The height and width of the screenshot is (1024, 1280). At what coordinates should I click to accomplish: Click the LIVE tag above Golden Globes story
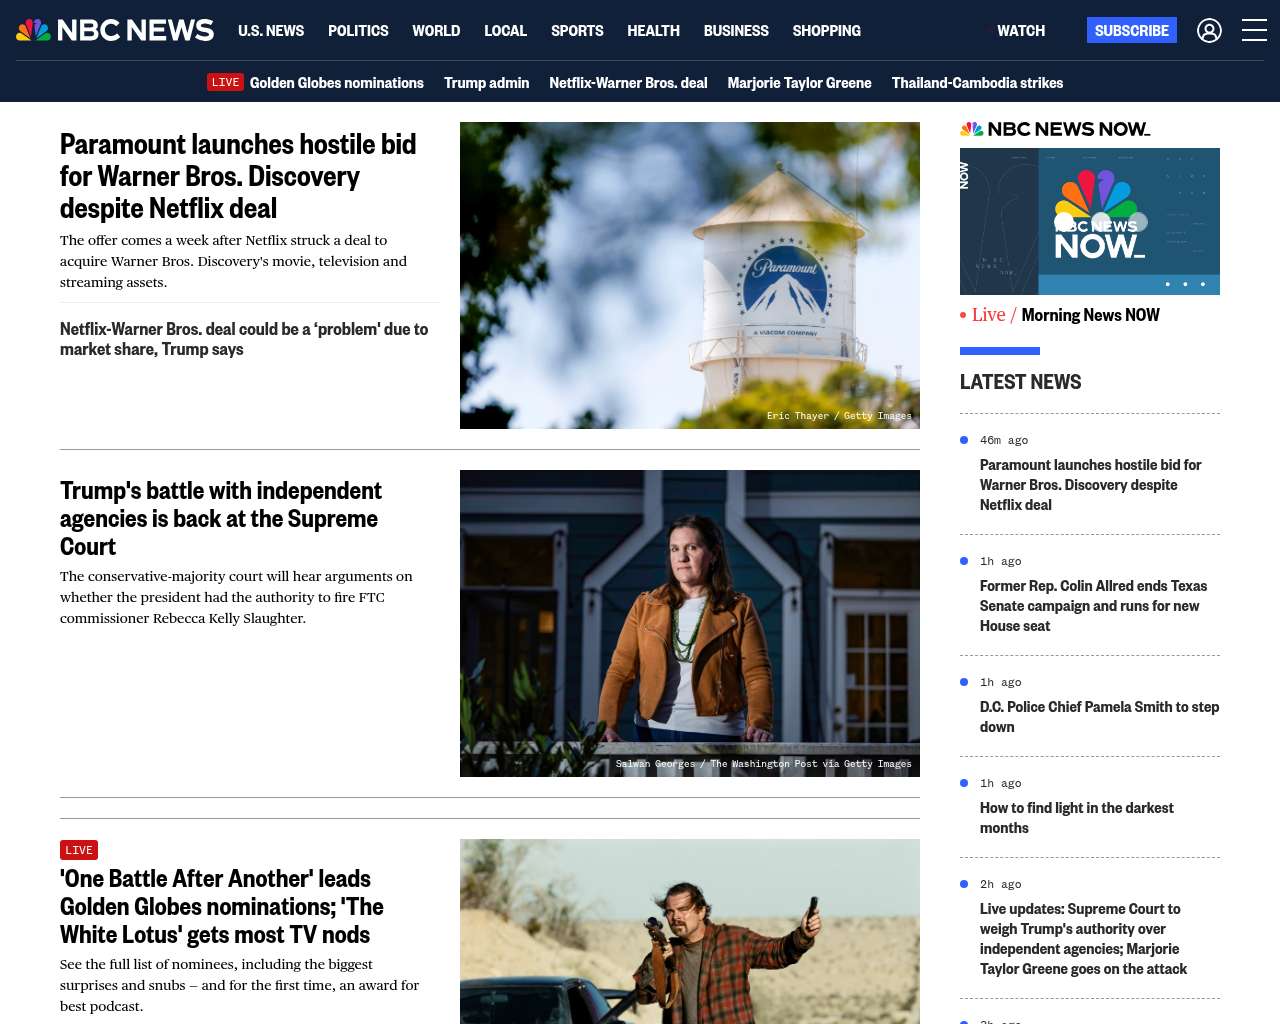click(x=79, y=850)
